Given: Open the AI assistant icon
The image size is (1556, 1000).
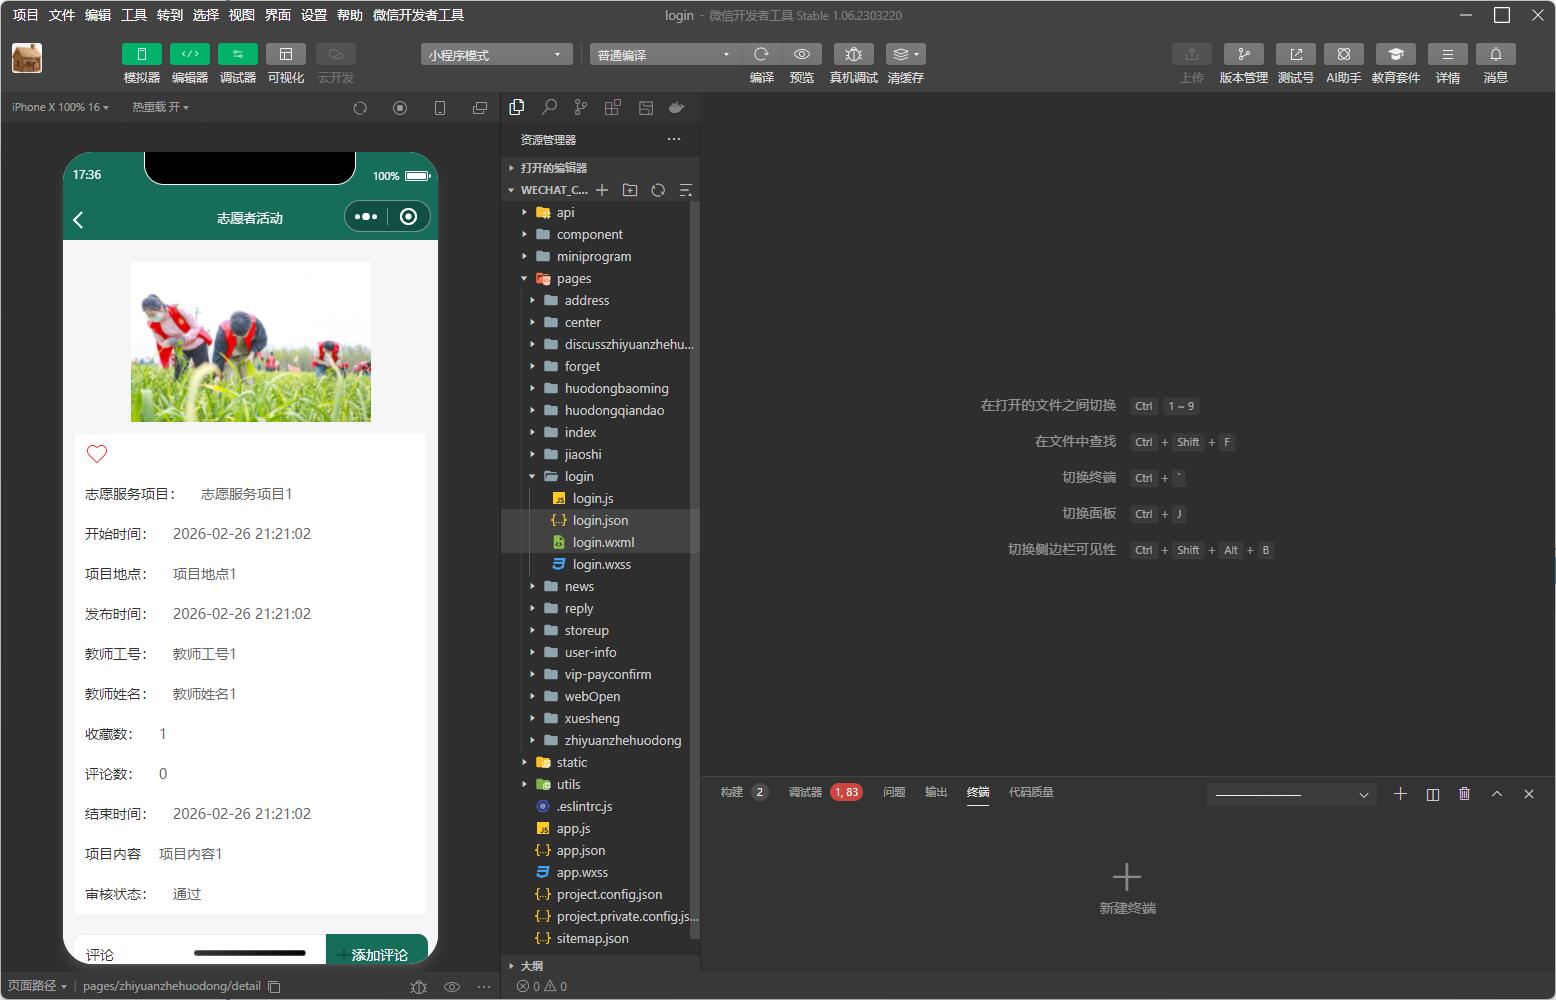Looking at the screenshot, I should click(1344, 54).
